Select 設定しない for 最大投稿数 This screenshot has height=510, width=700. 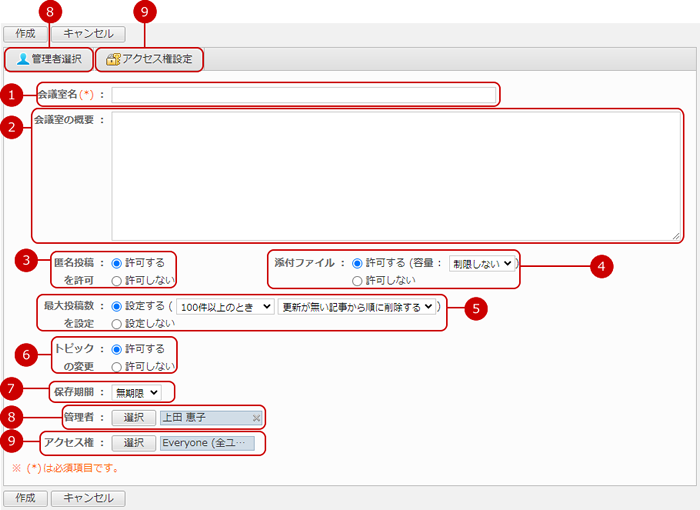pos(117,324)
